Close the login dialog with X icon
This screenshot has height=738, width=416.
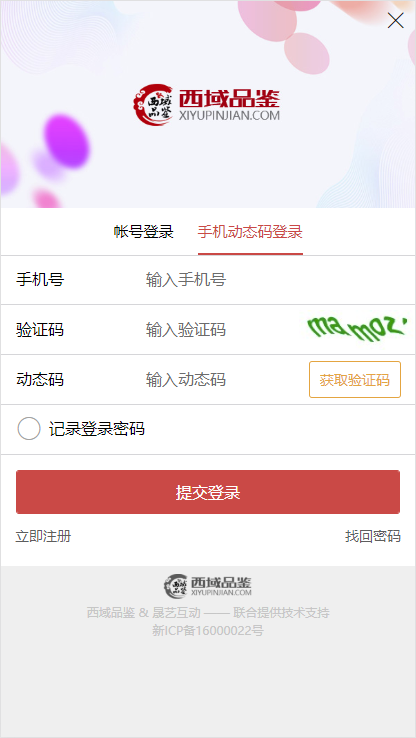(395, 20)
